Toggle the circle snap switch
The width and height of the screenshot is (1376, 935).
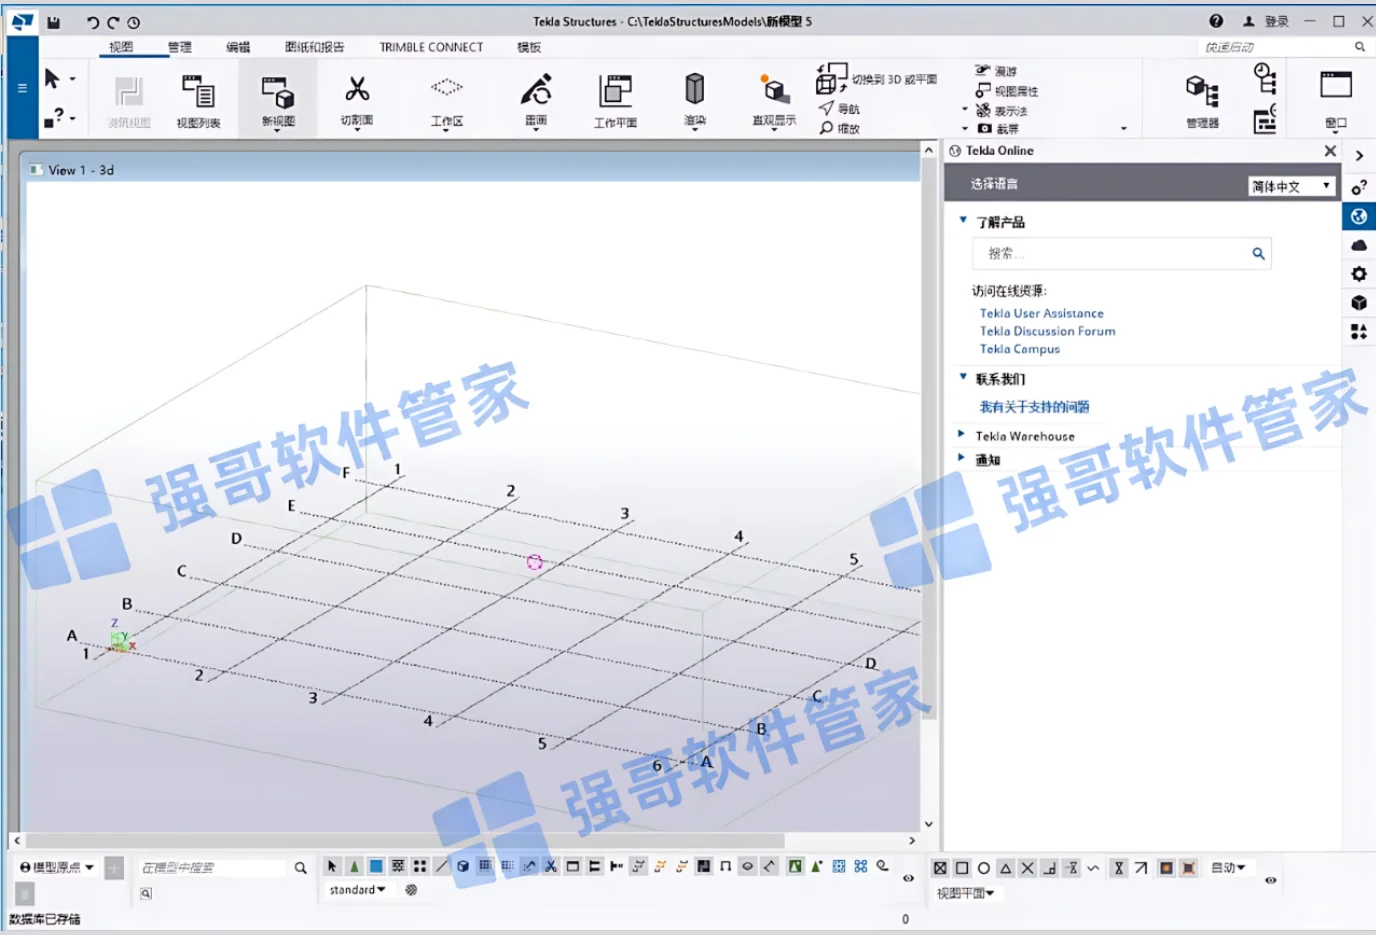pyautogui.click(x=984, y=868)
